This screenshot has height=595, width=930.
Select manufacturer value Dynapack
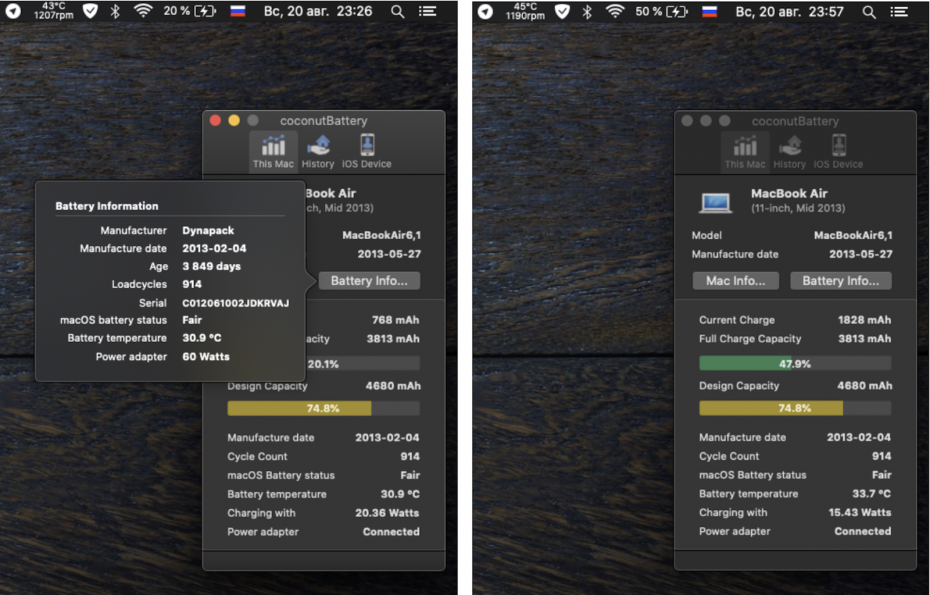(208, 230)
